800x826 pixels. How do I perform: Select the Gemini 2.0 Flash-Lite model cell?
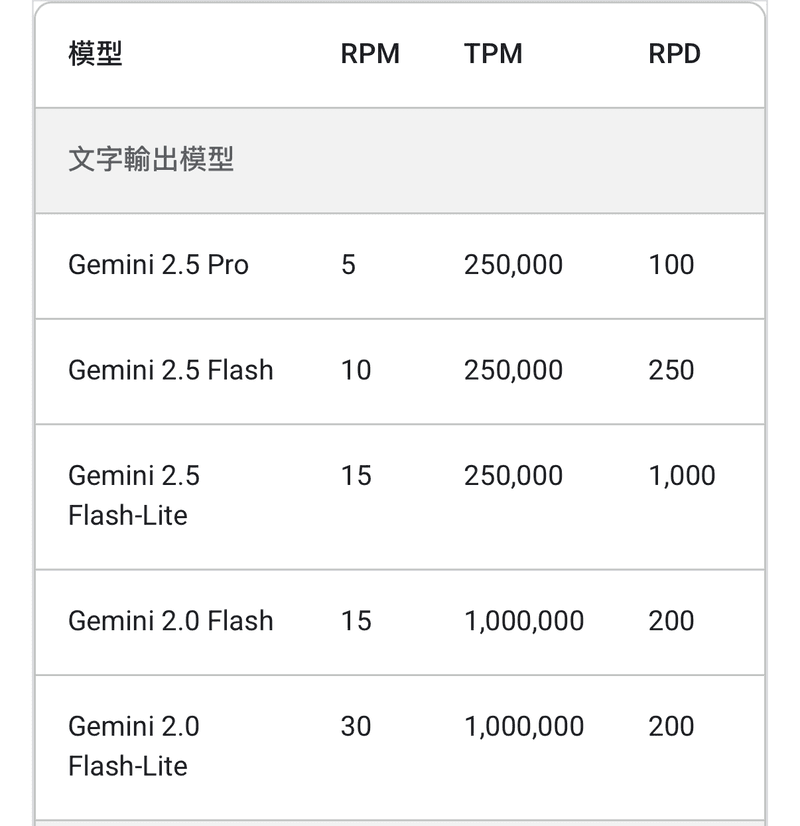pos(134,746)
